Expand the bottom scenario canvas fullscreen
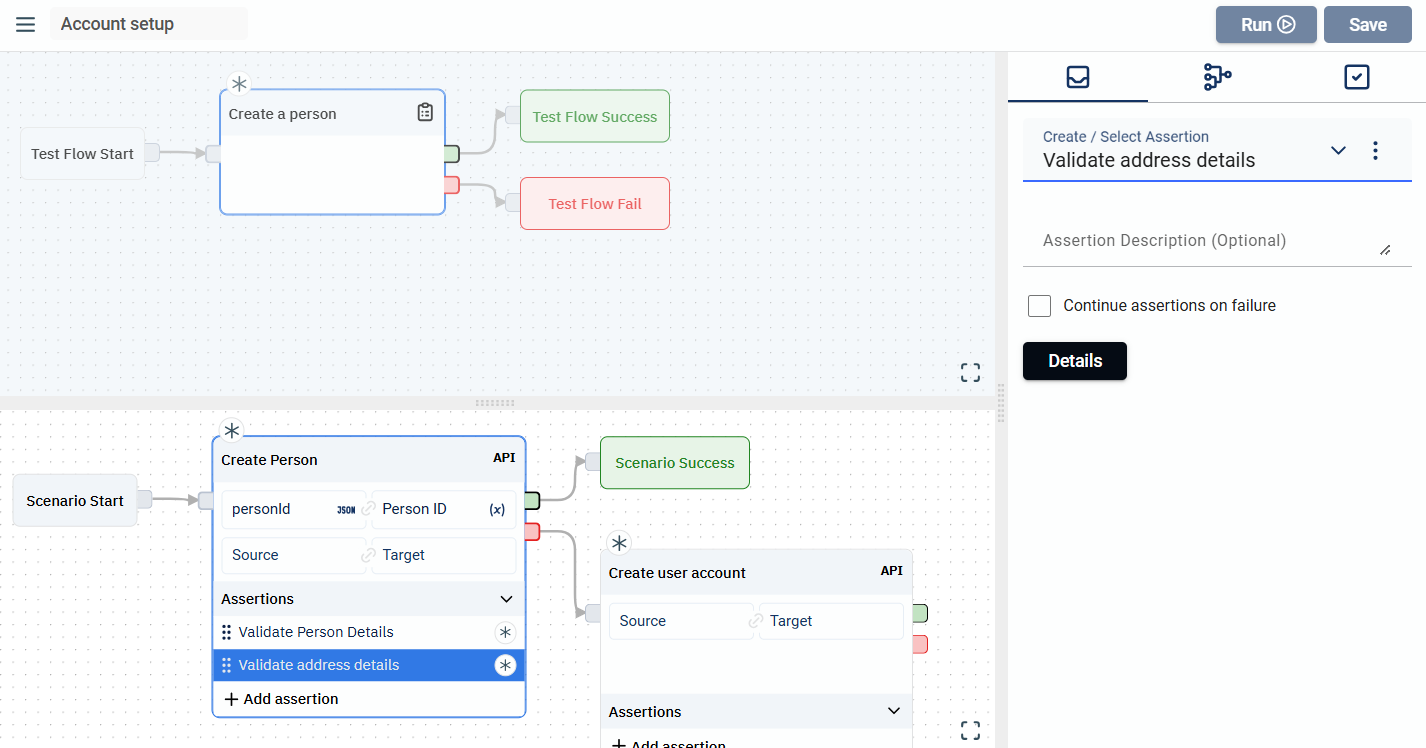 970,730
